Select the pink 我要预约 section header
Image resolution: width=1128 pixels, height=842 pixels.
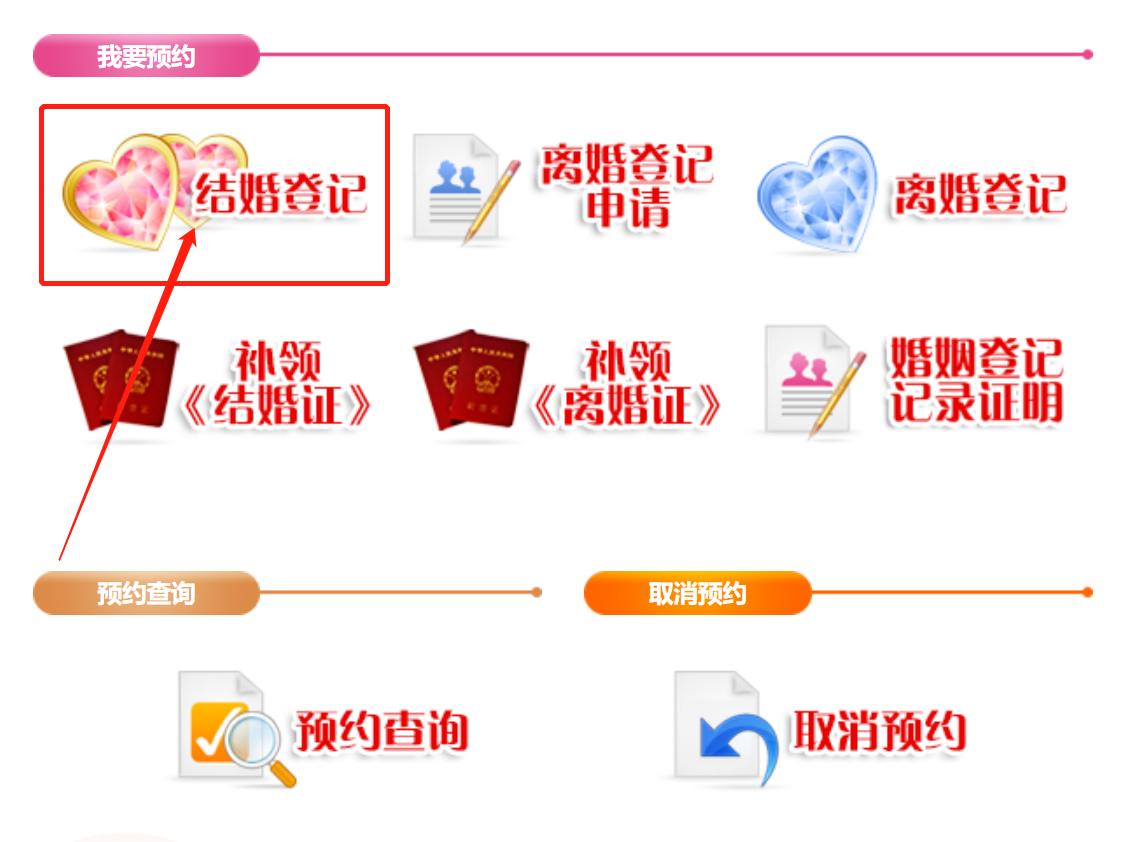click(x=146, y=55)
